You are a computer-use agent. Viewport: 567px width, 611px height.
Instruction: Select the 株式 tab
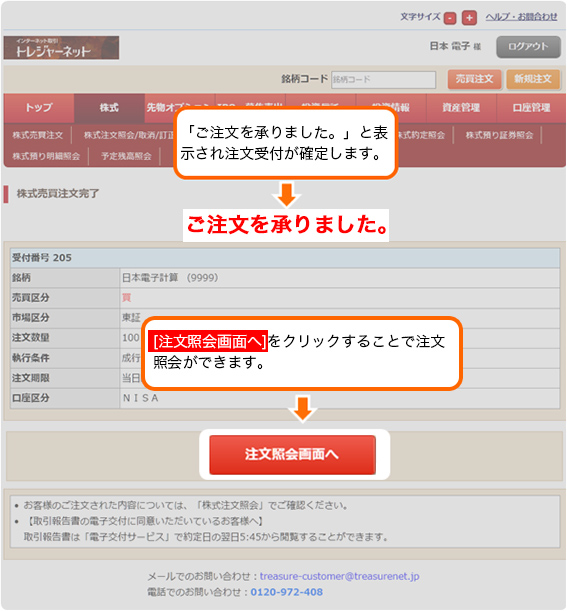109,108
